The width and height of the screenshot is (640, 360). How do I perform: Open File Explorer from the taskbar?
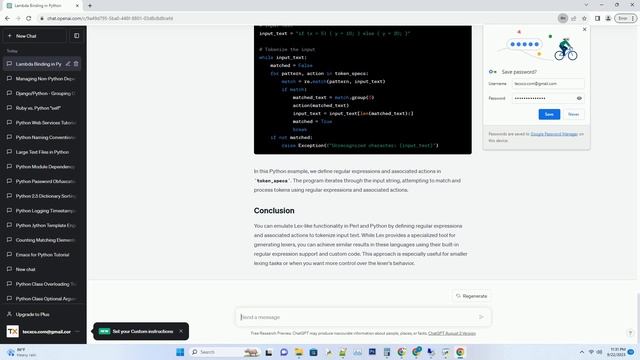[x=298, y=352]
